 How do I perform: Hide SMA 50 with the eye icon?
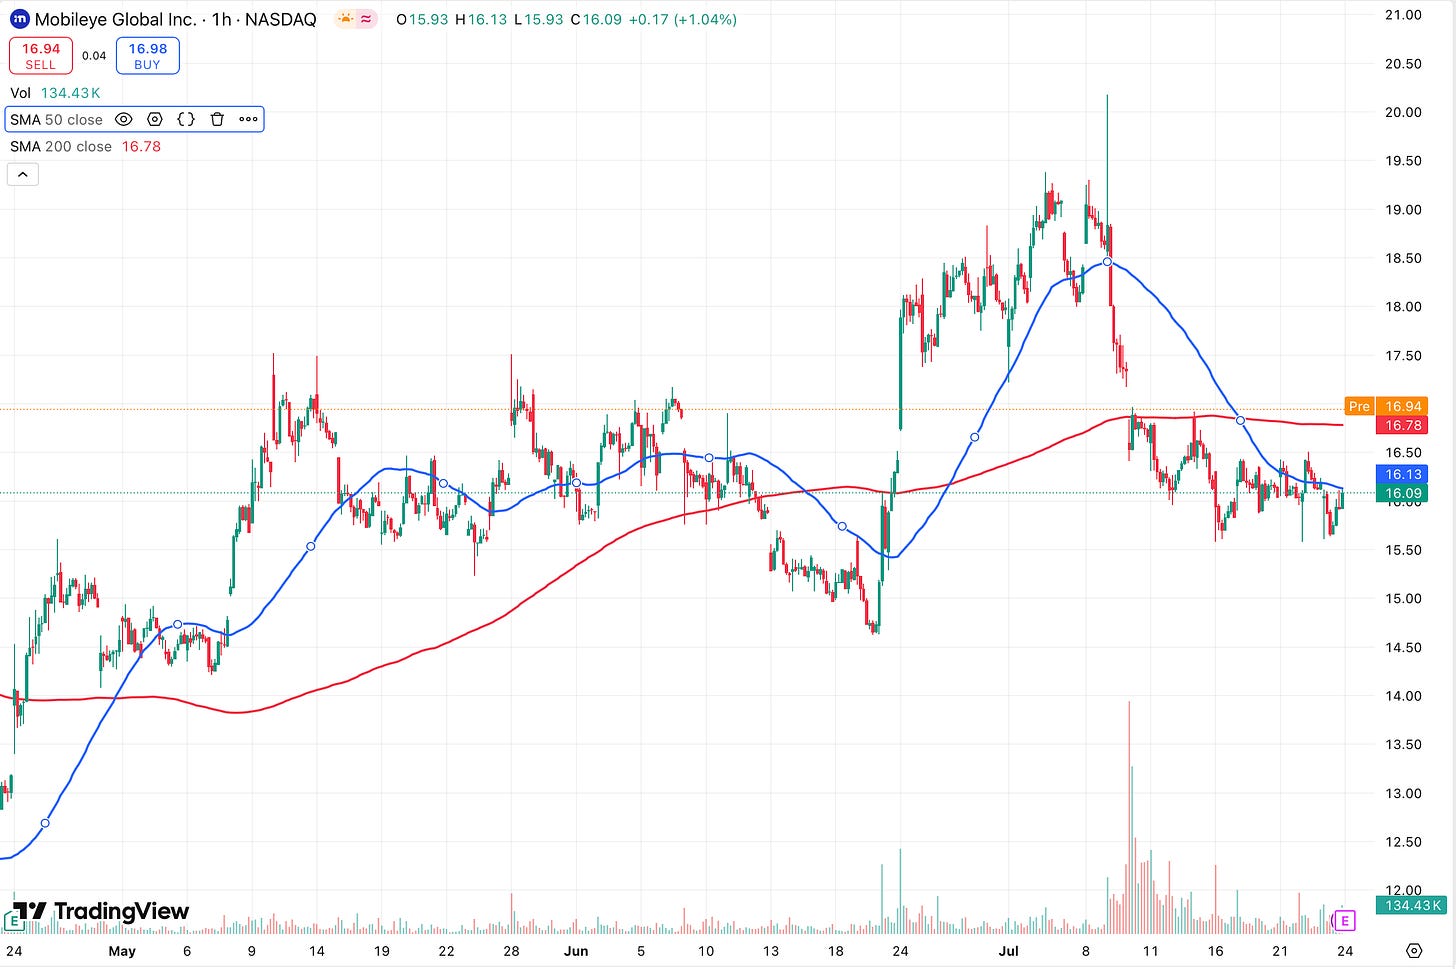pos(124,120)
